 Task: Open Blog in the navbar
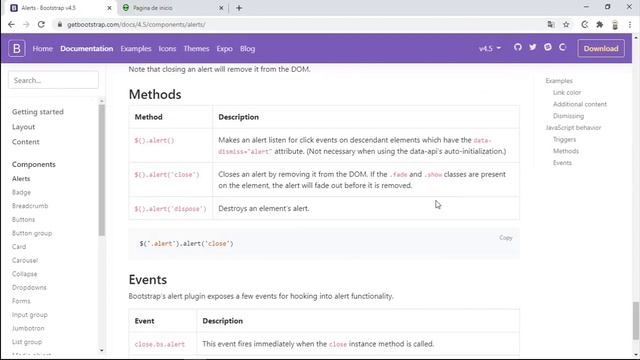coord(247,49)
